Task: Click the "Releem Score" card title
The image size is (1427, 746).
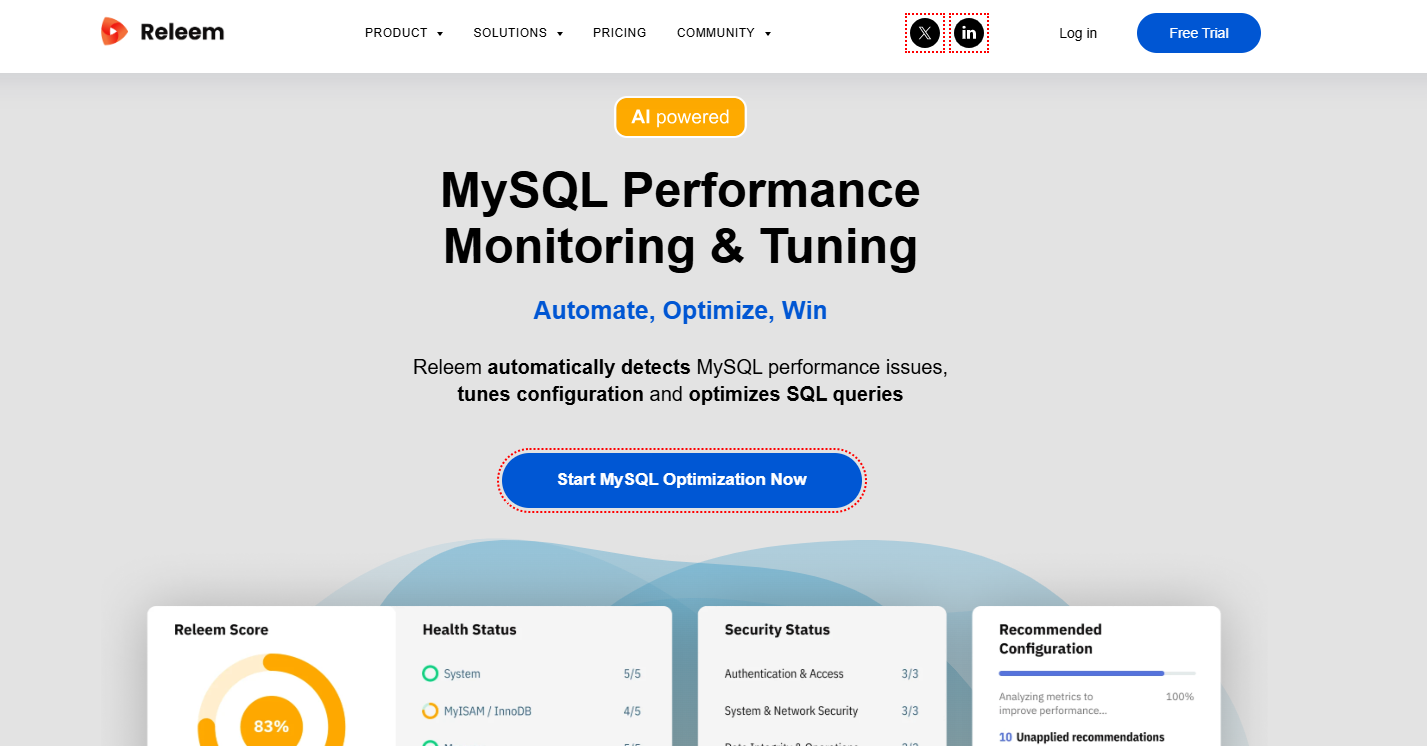Action: click(x=221, y=630)
